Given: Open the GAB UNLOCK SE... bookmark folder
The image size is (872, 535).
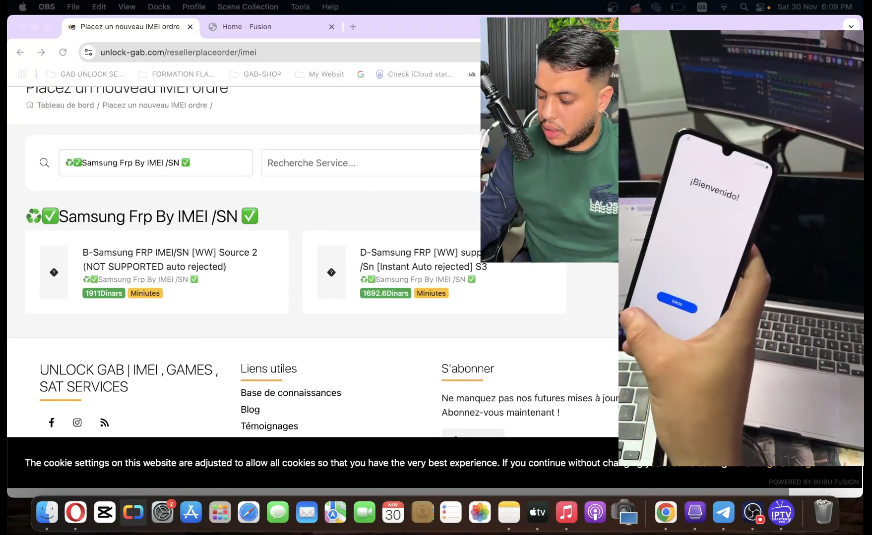Looking at the screenshot, I should [x=85, y=74].
